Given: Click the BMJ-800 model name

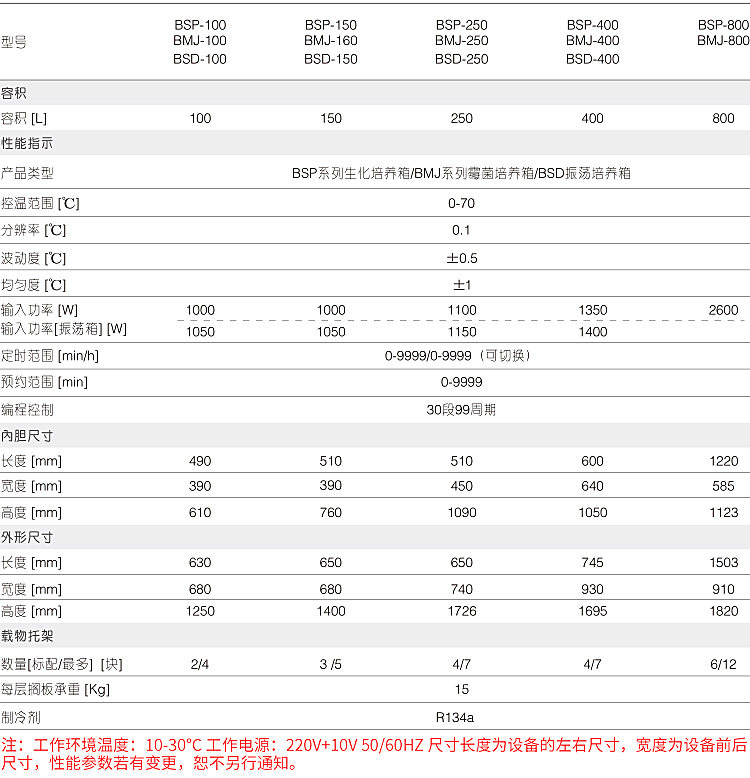Looking at the screenshot, I should click(x=723, y=40).
